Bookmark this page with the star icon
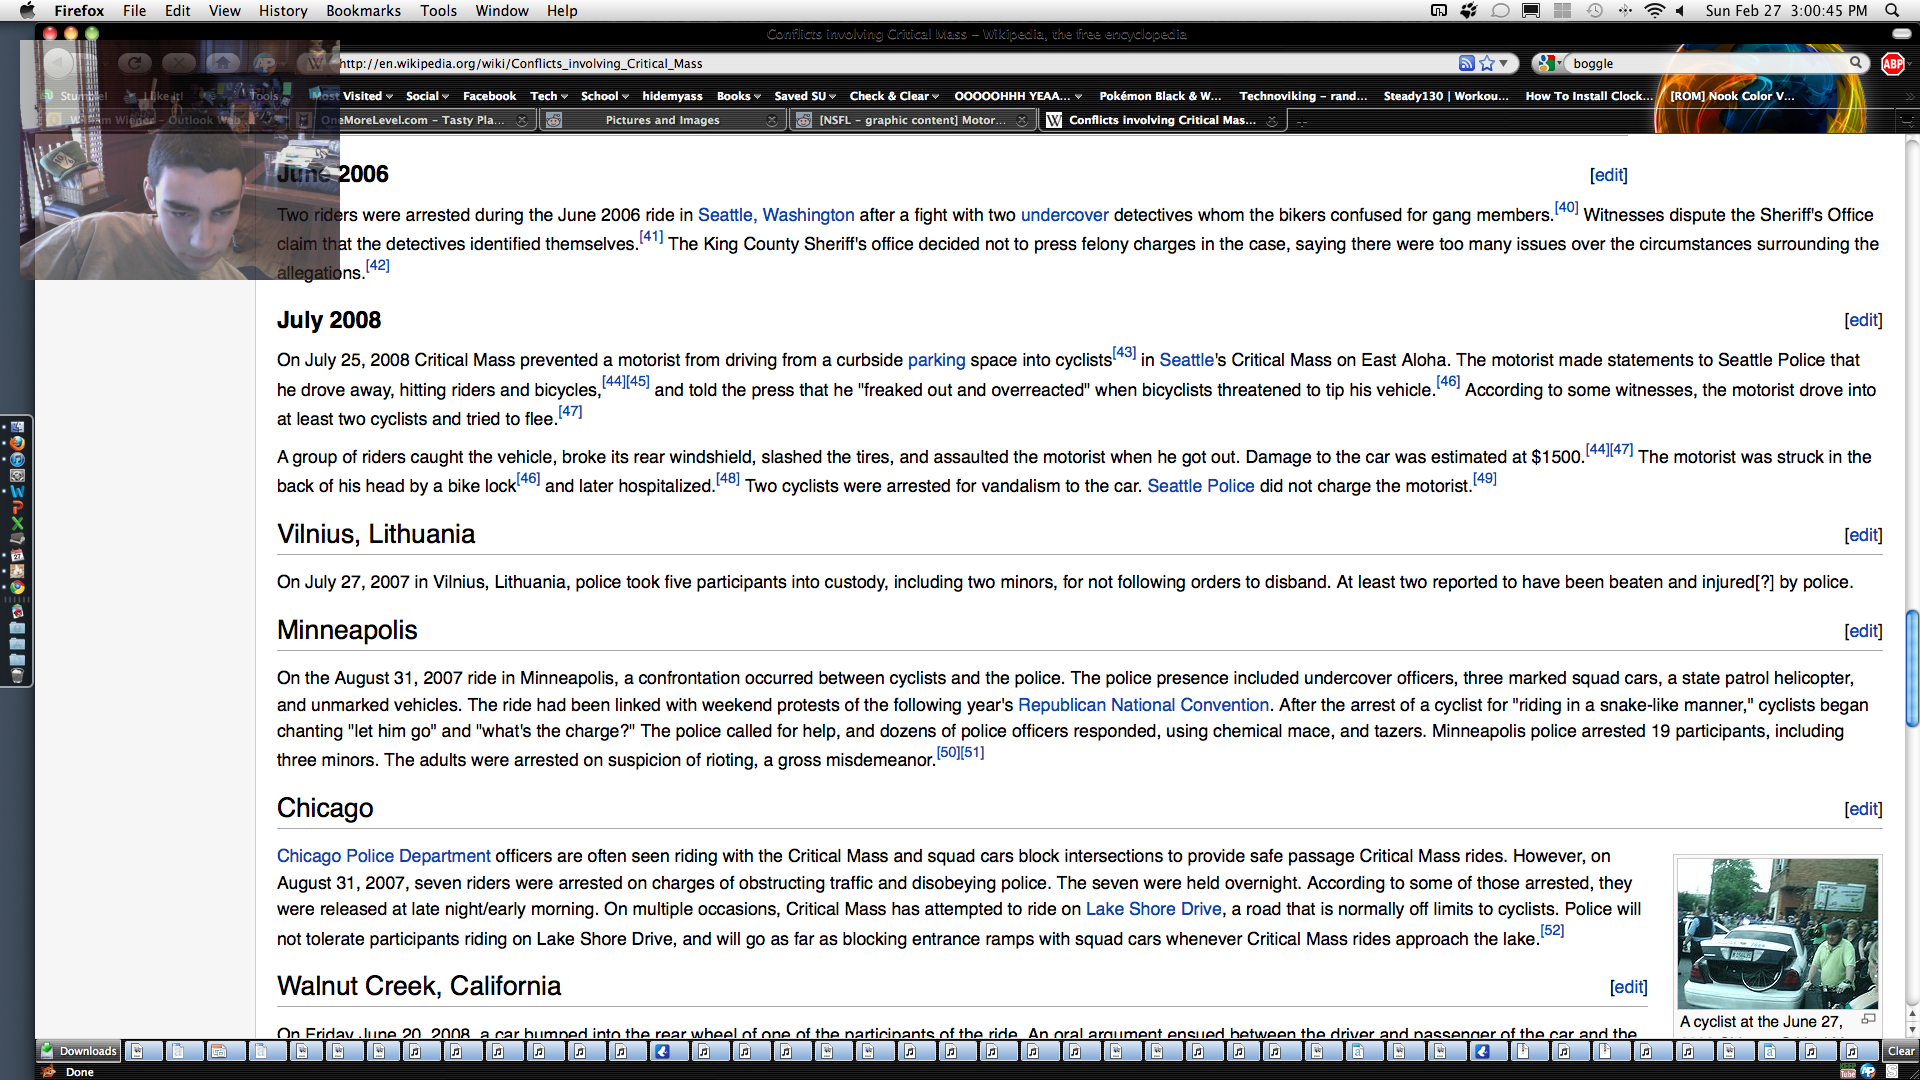 pyautogui.click(x=1487, y=63)
